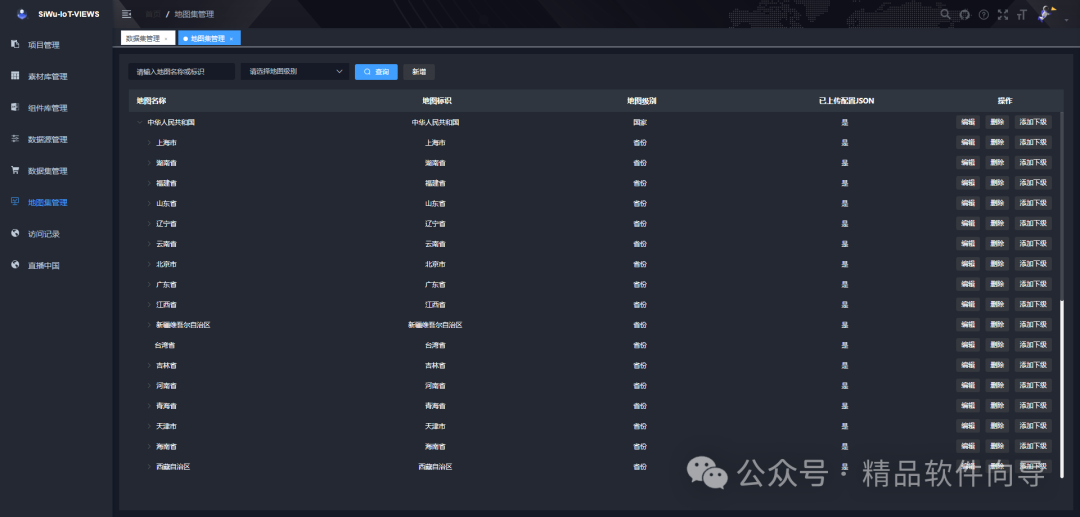Click 删除 for 山东省
The height and width of the screenshot is (517, 1080).
(x=997, y=204)
